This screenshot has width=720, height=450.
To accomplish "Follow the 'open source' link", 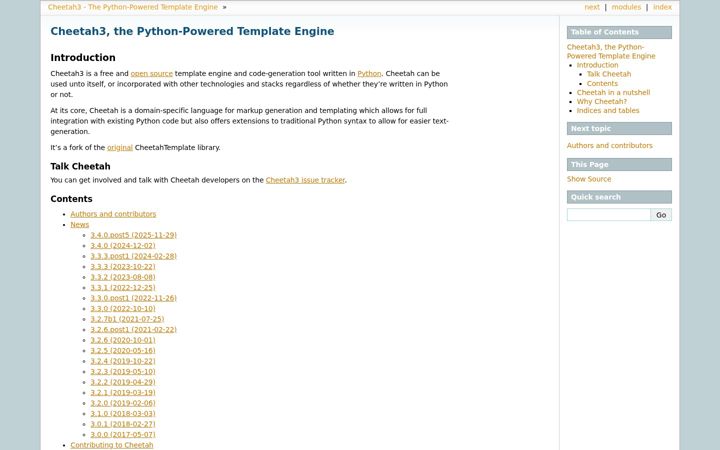I will point(152,73).
